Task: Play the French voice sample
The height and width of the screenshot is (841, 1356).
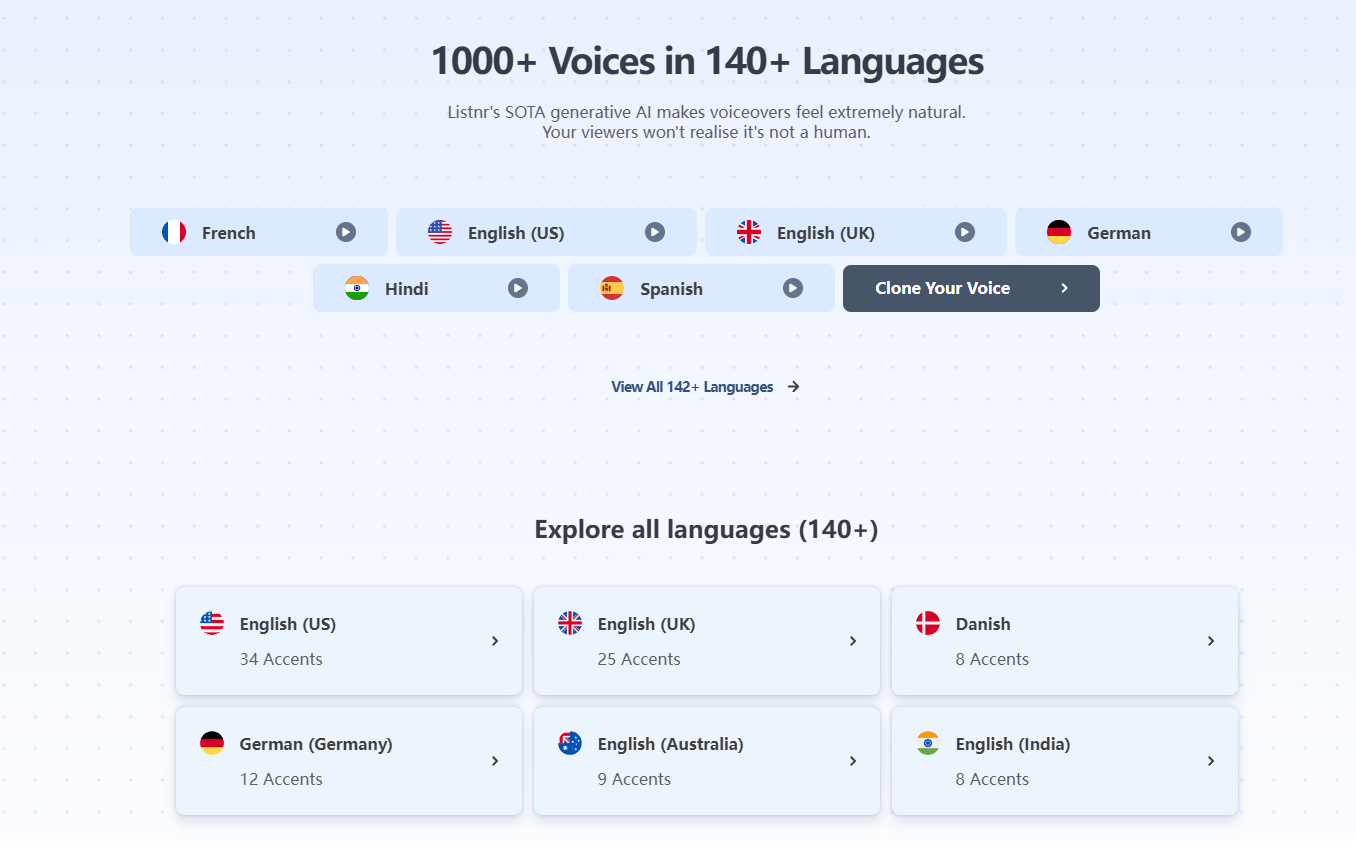Action: [x=346, y=232]
